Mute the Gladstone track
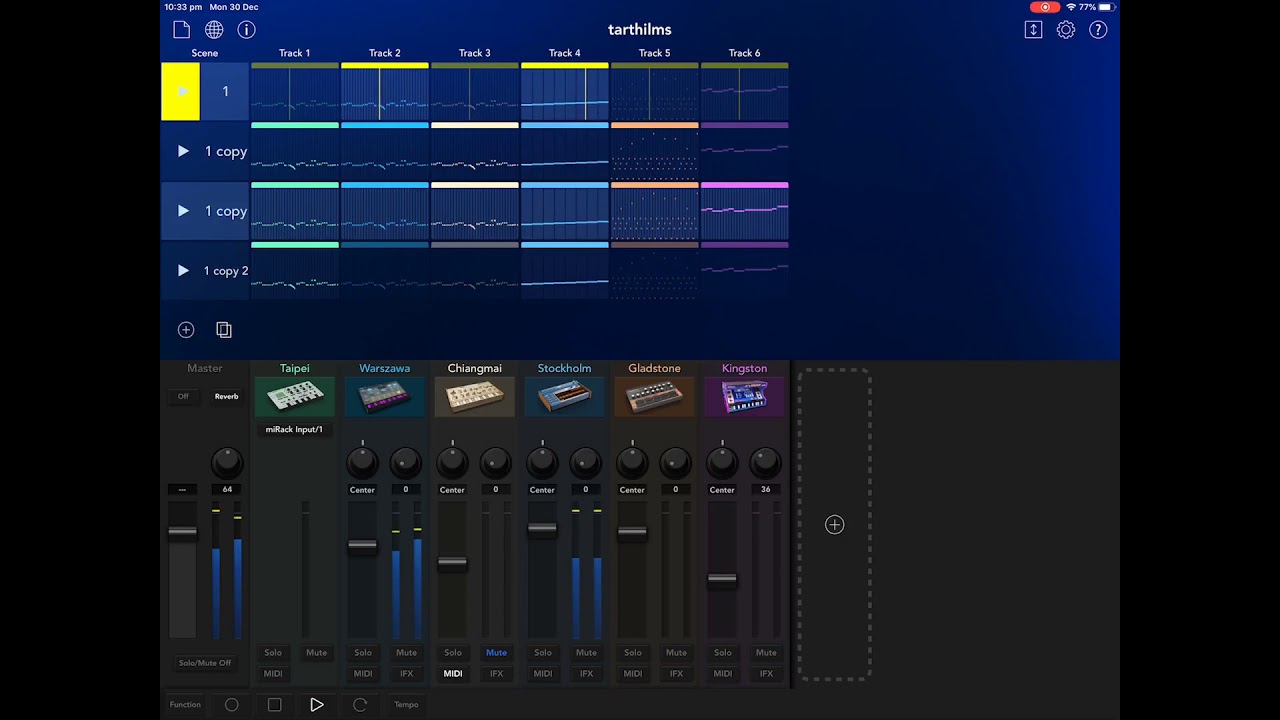This screenshot has width=1280, height=720. [x=676, y=653]
